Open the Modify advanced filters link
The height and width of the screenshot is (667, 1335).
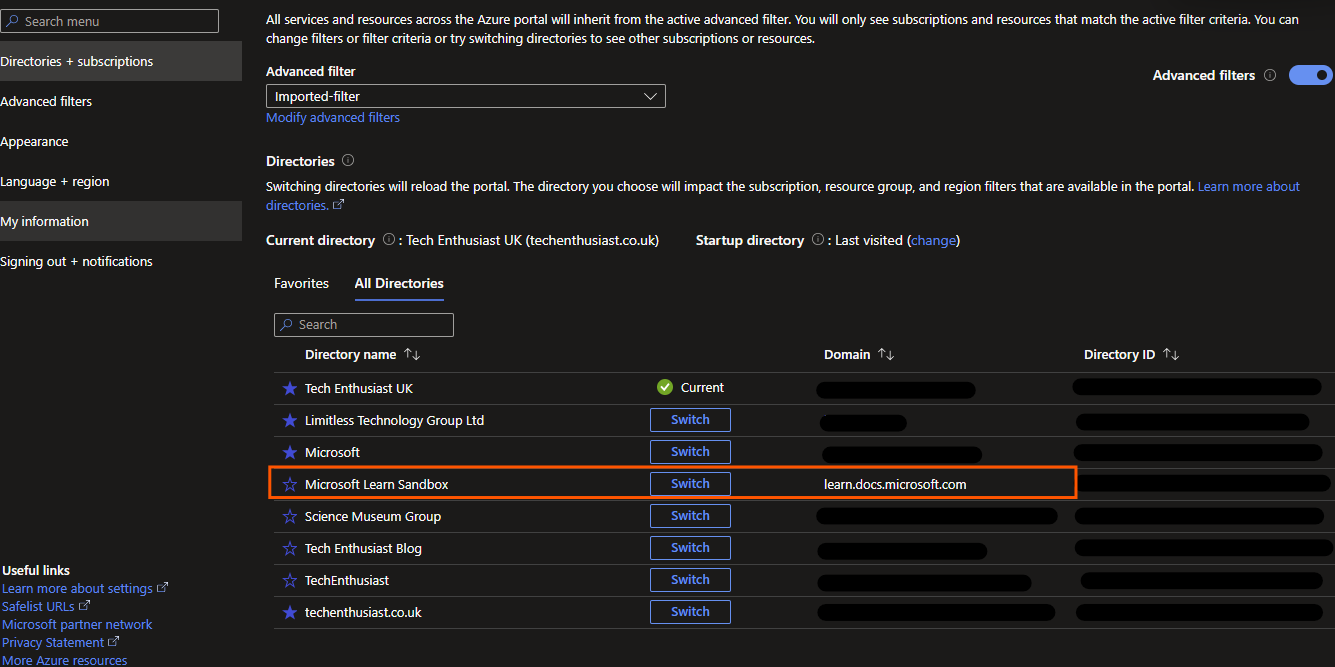click(332, 117)
